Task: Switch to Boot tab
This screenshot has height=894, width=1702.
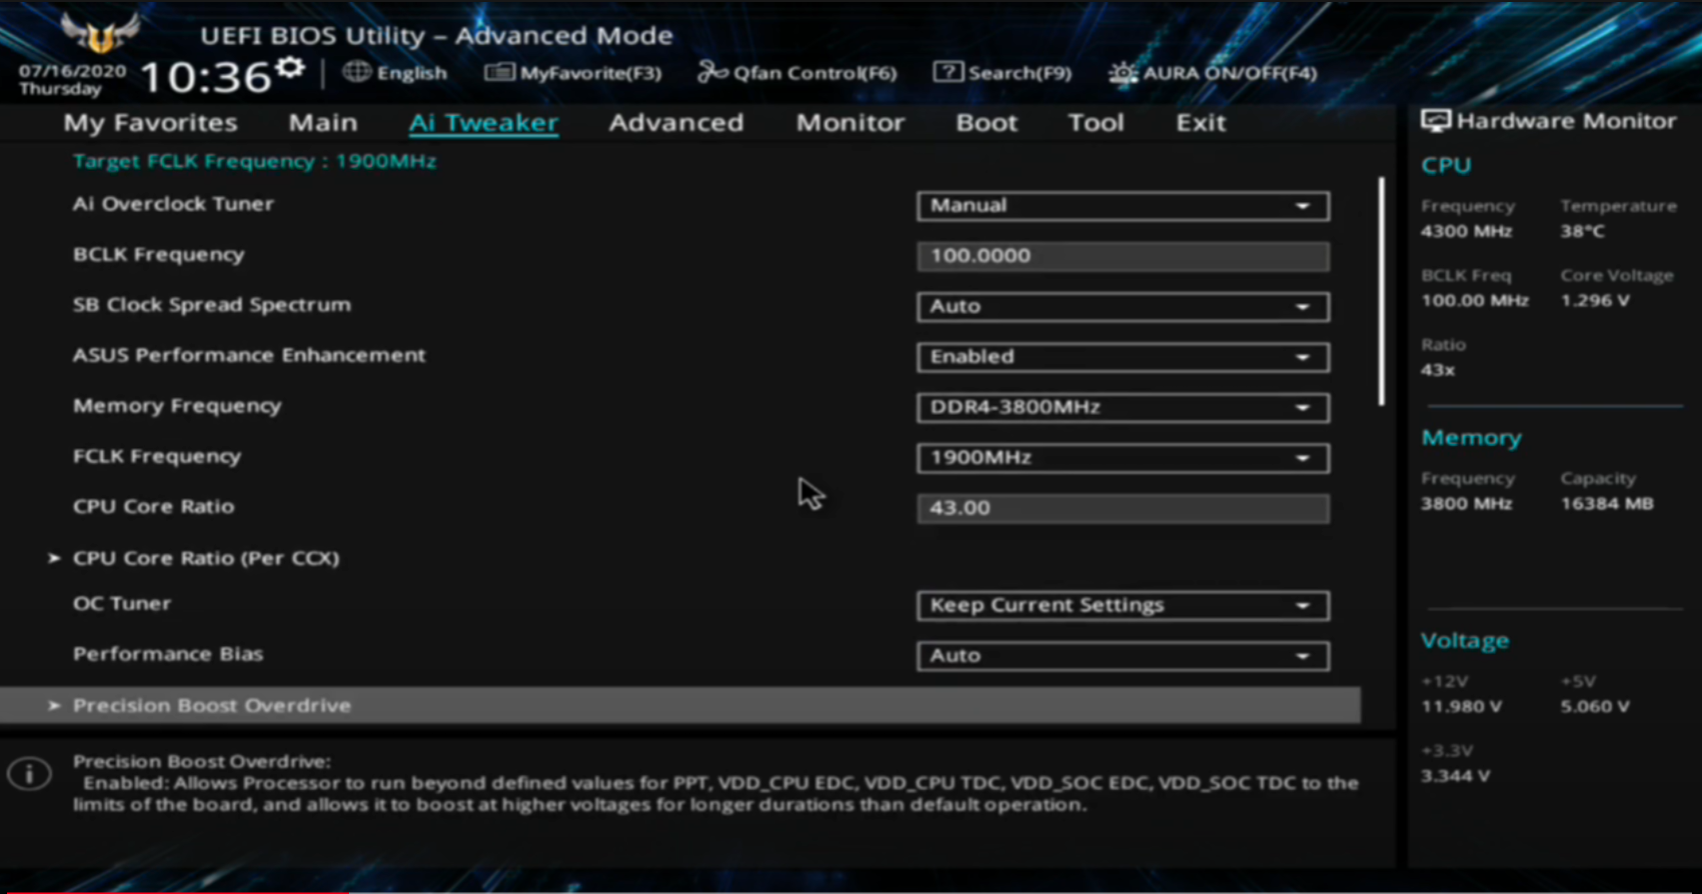Action: [x=986, y=123]
